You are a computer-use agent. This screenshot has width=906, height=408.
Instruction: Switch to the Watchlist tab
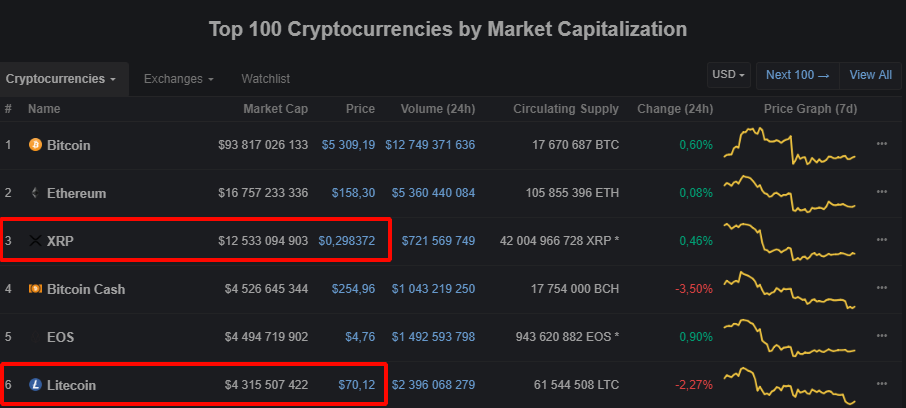click(x=266, y=79)
